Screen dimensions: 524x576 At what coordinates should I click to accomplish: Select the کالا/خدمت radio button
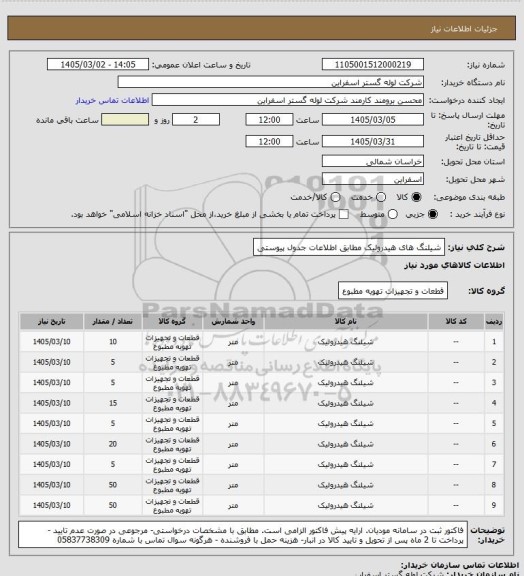(335, 197)
